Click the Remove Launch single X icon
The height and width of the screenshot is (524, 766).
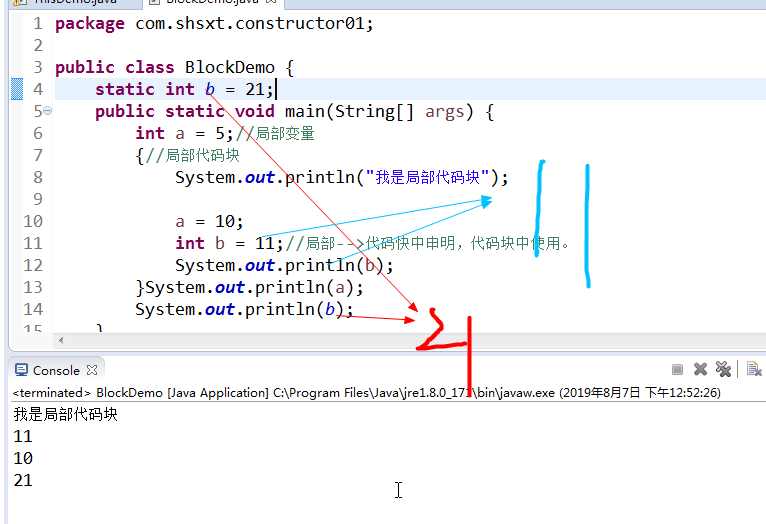point(700,369)
